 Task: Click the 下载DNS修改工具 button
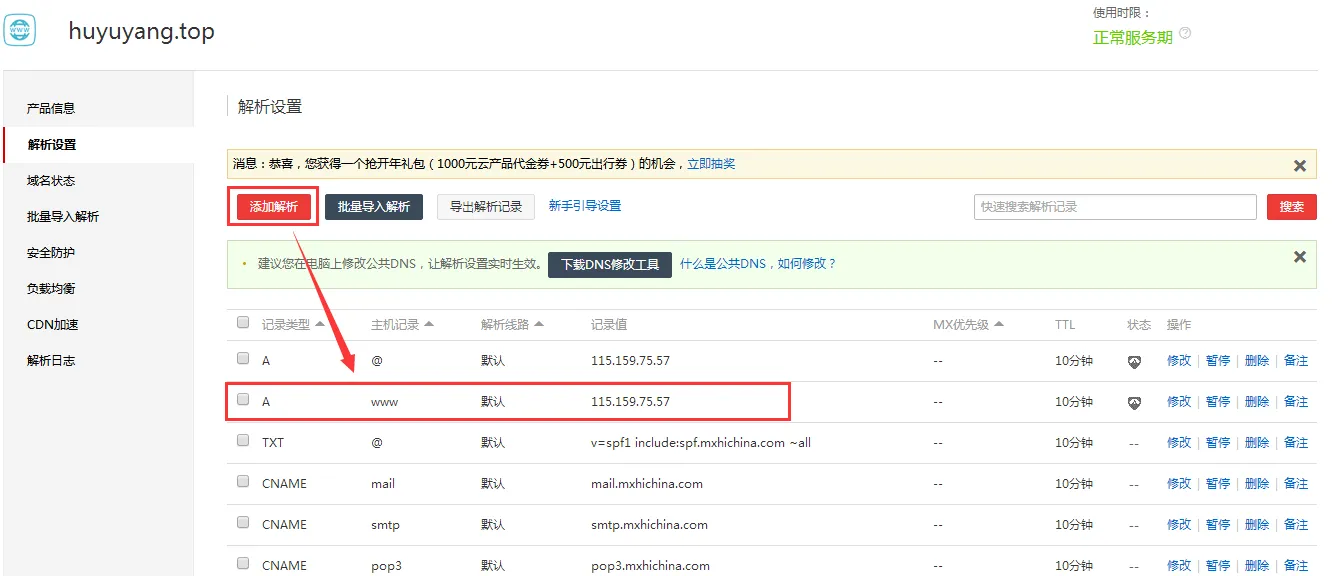coord(610,264)
